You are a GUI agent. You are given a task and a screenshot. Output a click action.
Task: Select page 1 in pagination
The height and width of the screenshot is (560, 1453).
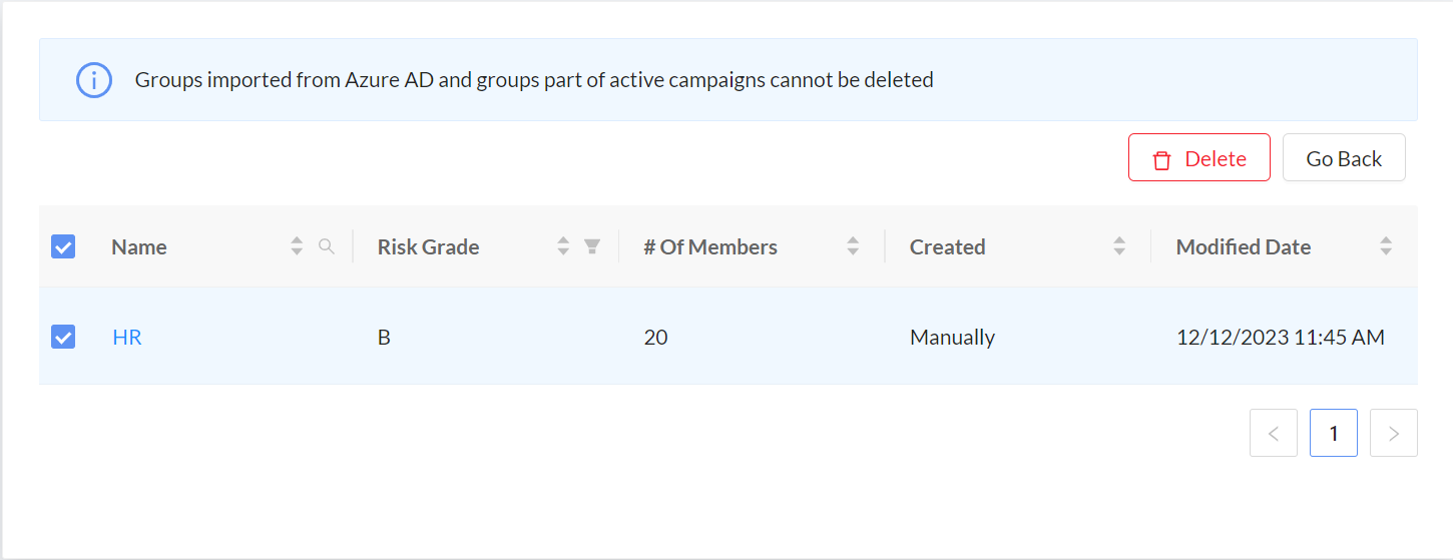1333,433
